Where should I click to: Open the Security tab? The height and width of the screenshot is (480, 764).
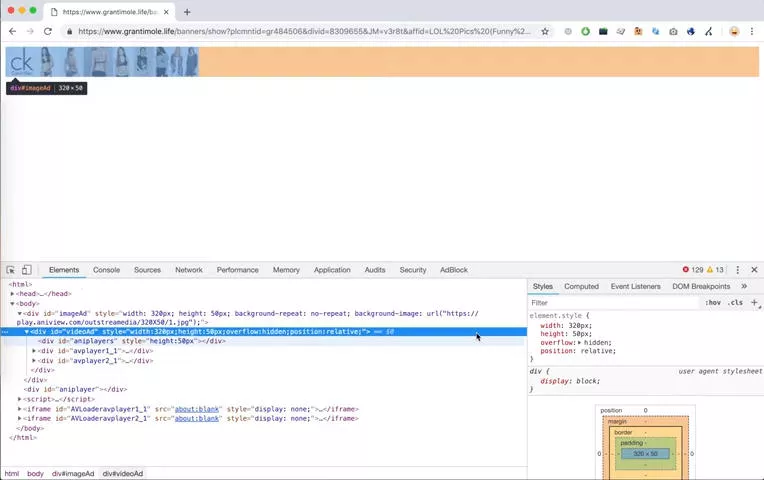click(x=413, y=269)
